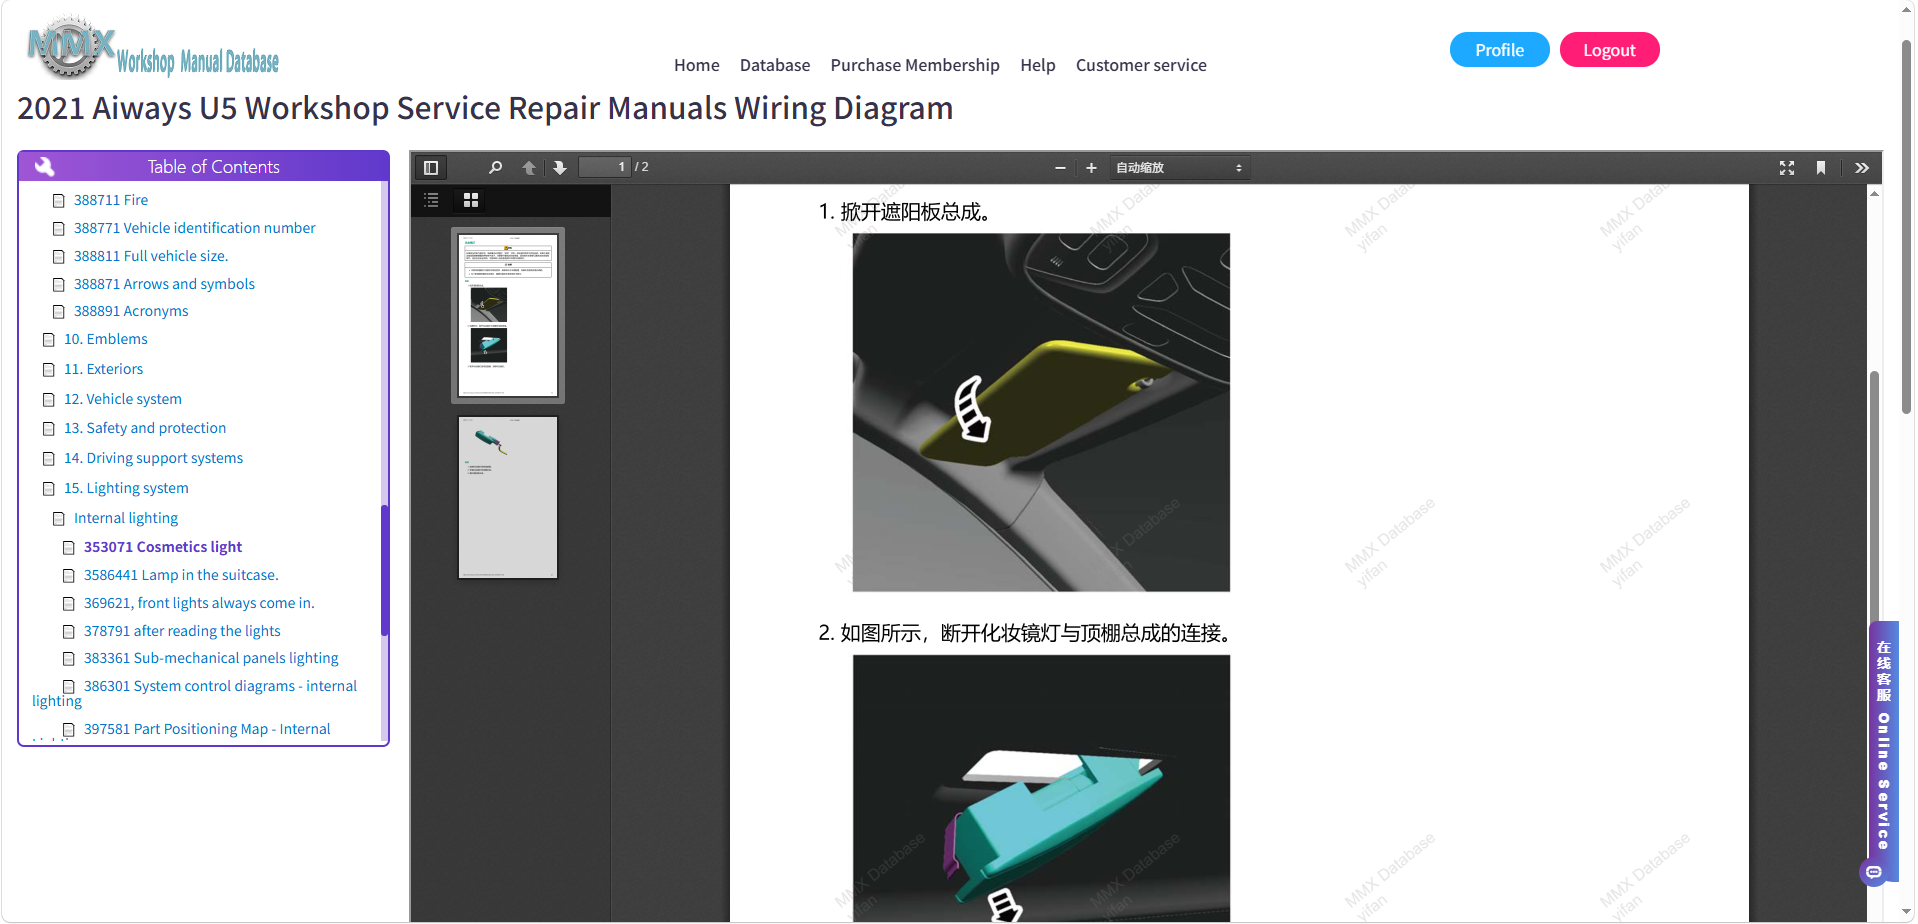
Task: Open 369621 front lights always come in
Action: tap(199, 603)
